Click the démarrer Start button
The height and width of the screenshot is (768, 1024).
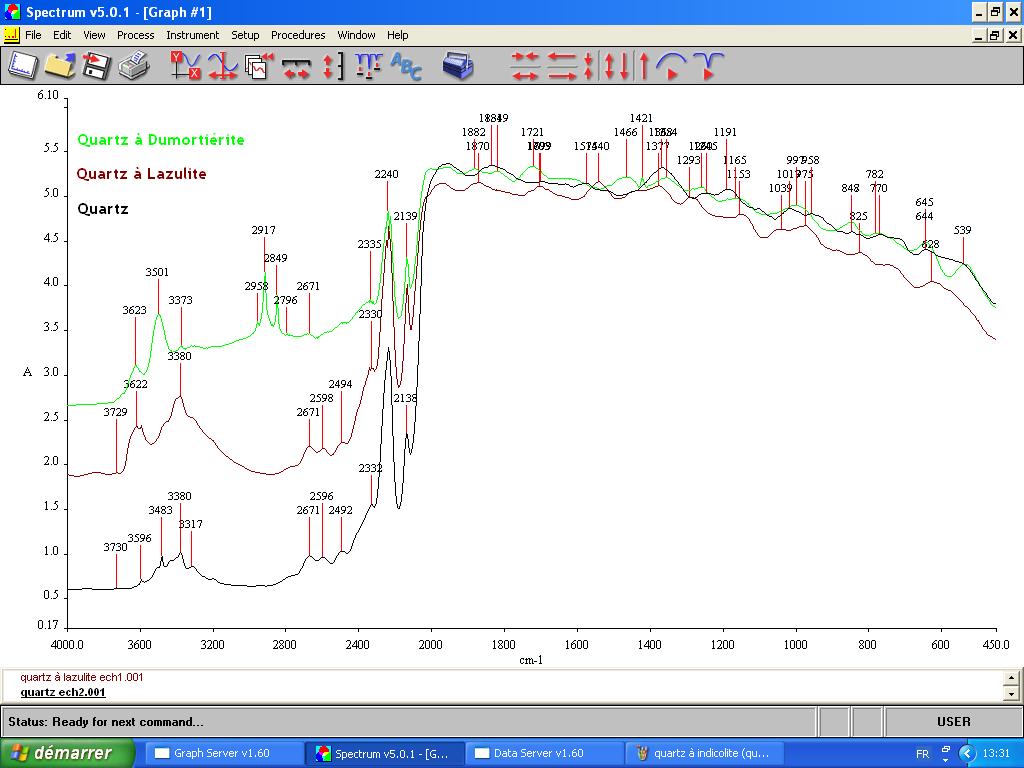pyautogui.click(x=58, y=753)
